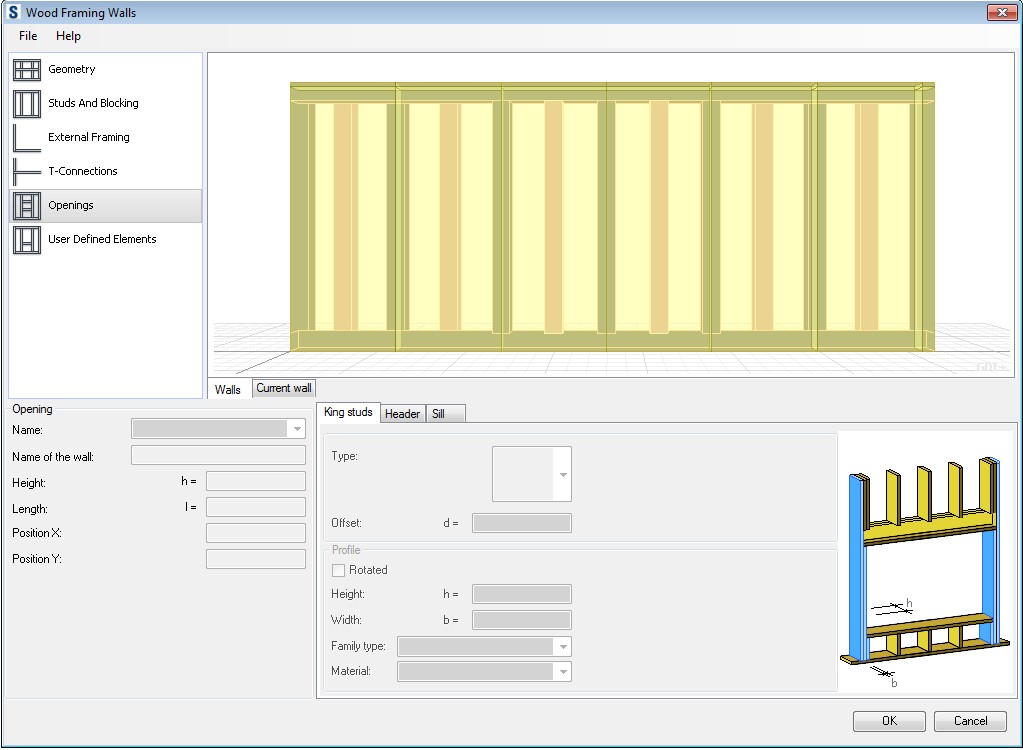
Task: Open the T-Connections settings panel
Action: pos(26,171)
